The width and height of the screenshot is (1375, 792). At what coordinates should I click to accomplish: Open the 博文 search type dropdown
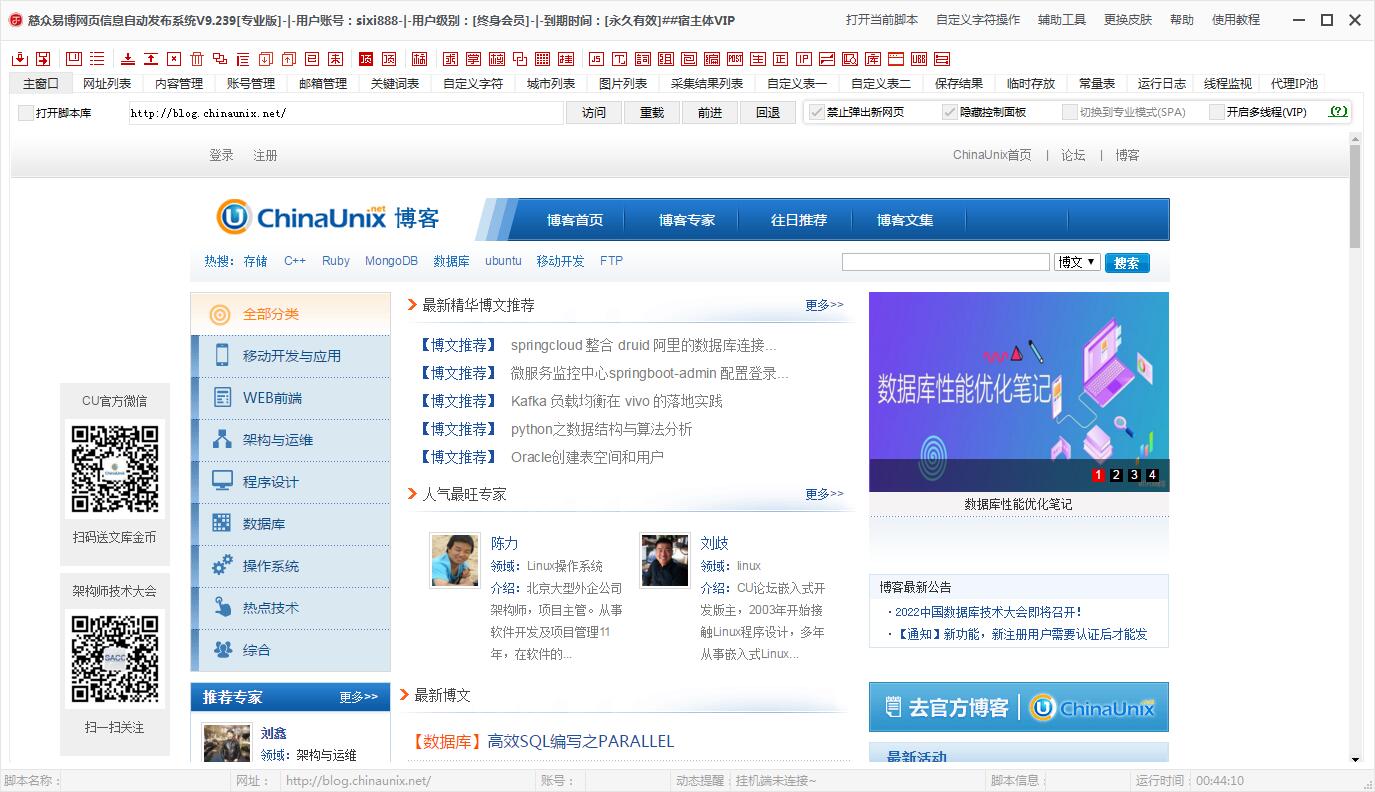[1077, 262]
